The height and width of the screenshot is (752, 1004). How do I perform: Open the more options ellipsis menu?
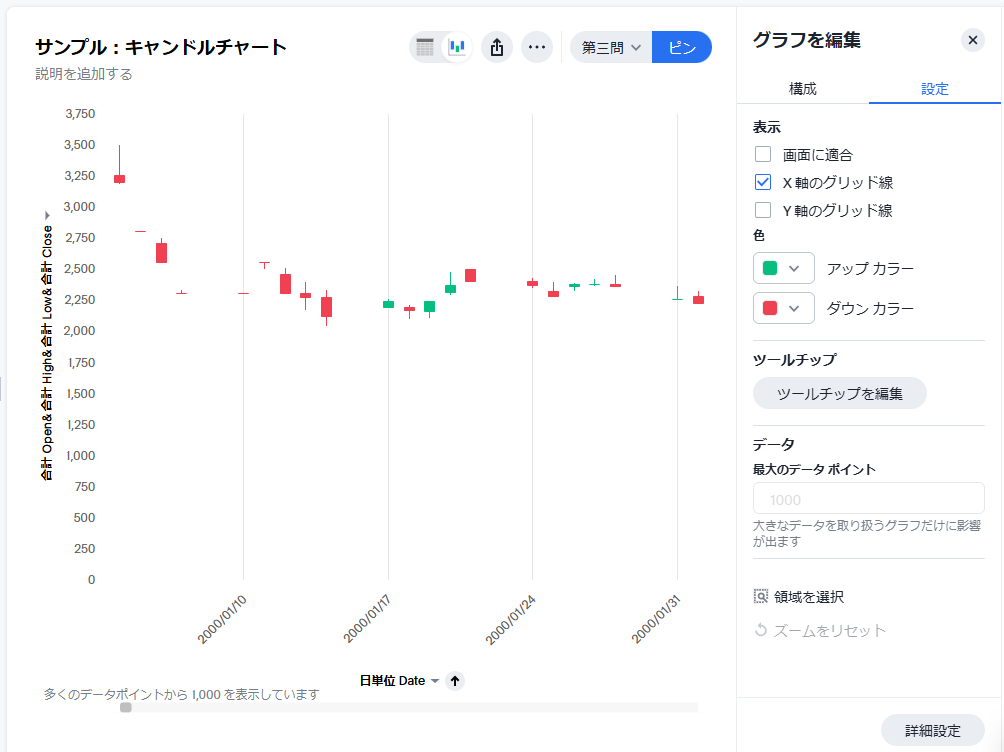point(537,47)
